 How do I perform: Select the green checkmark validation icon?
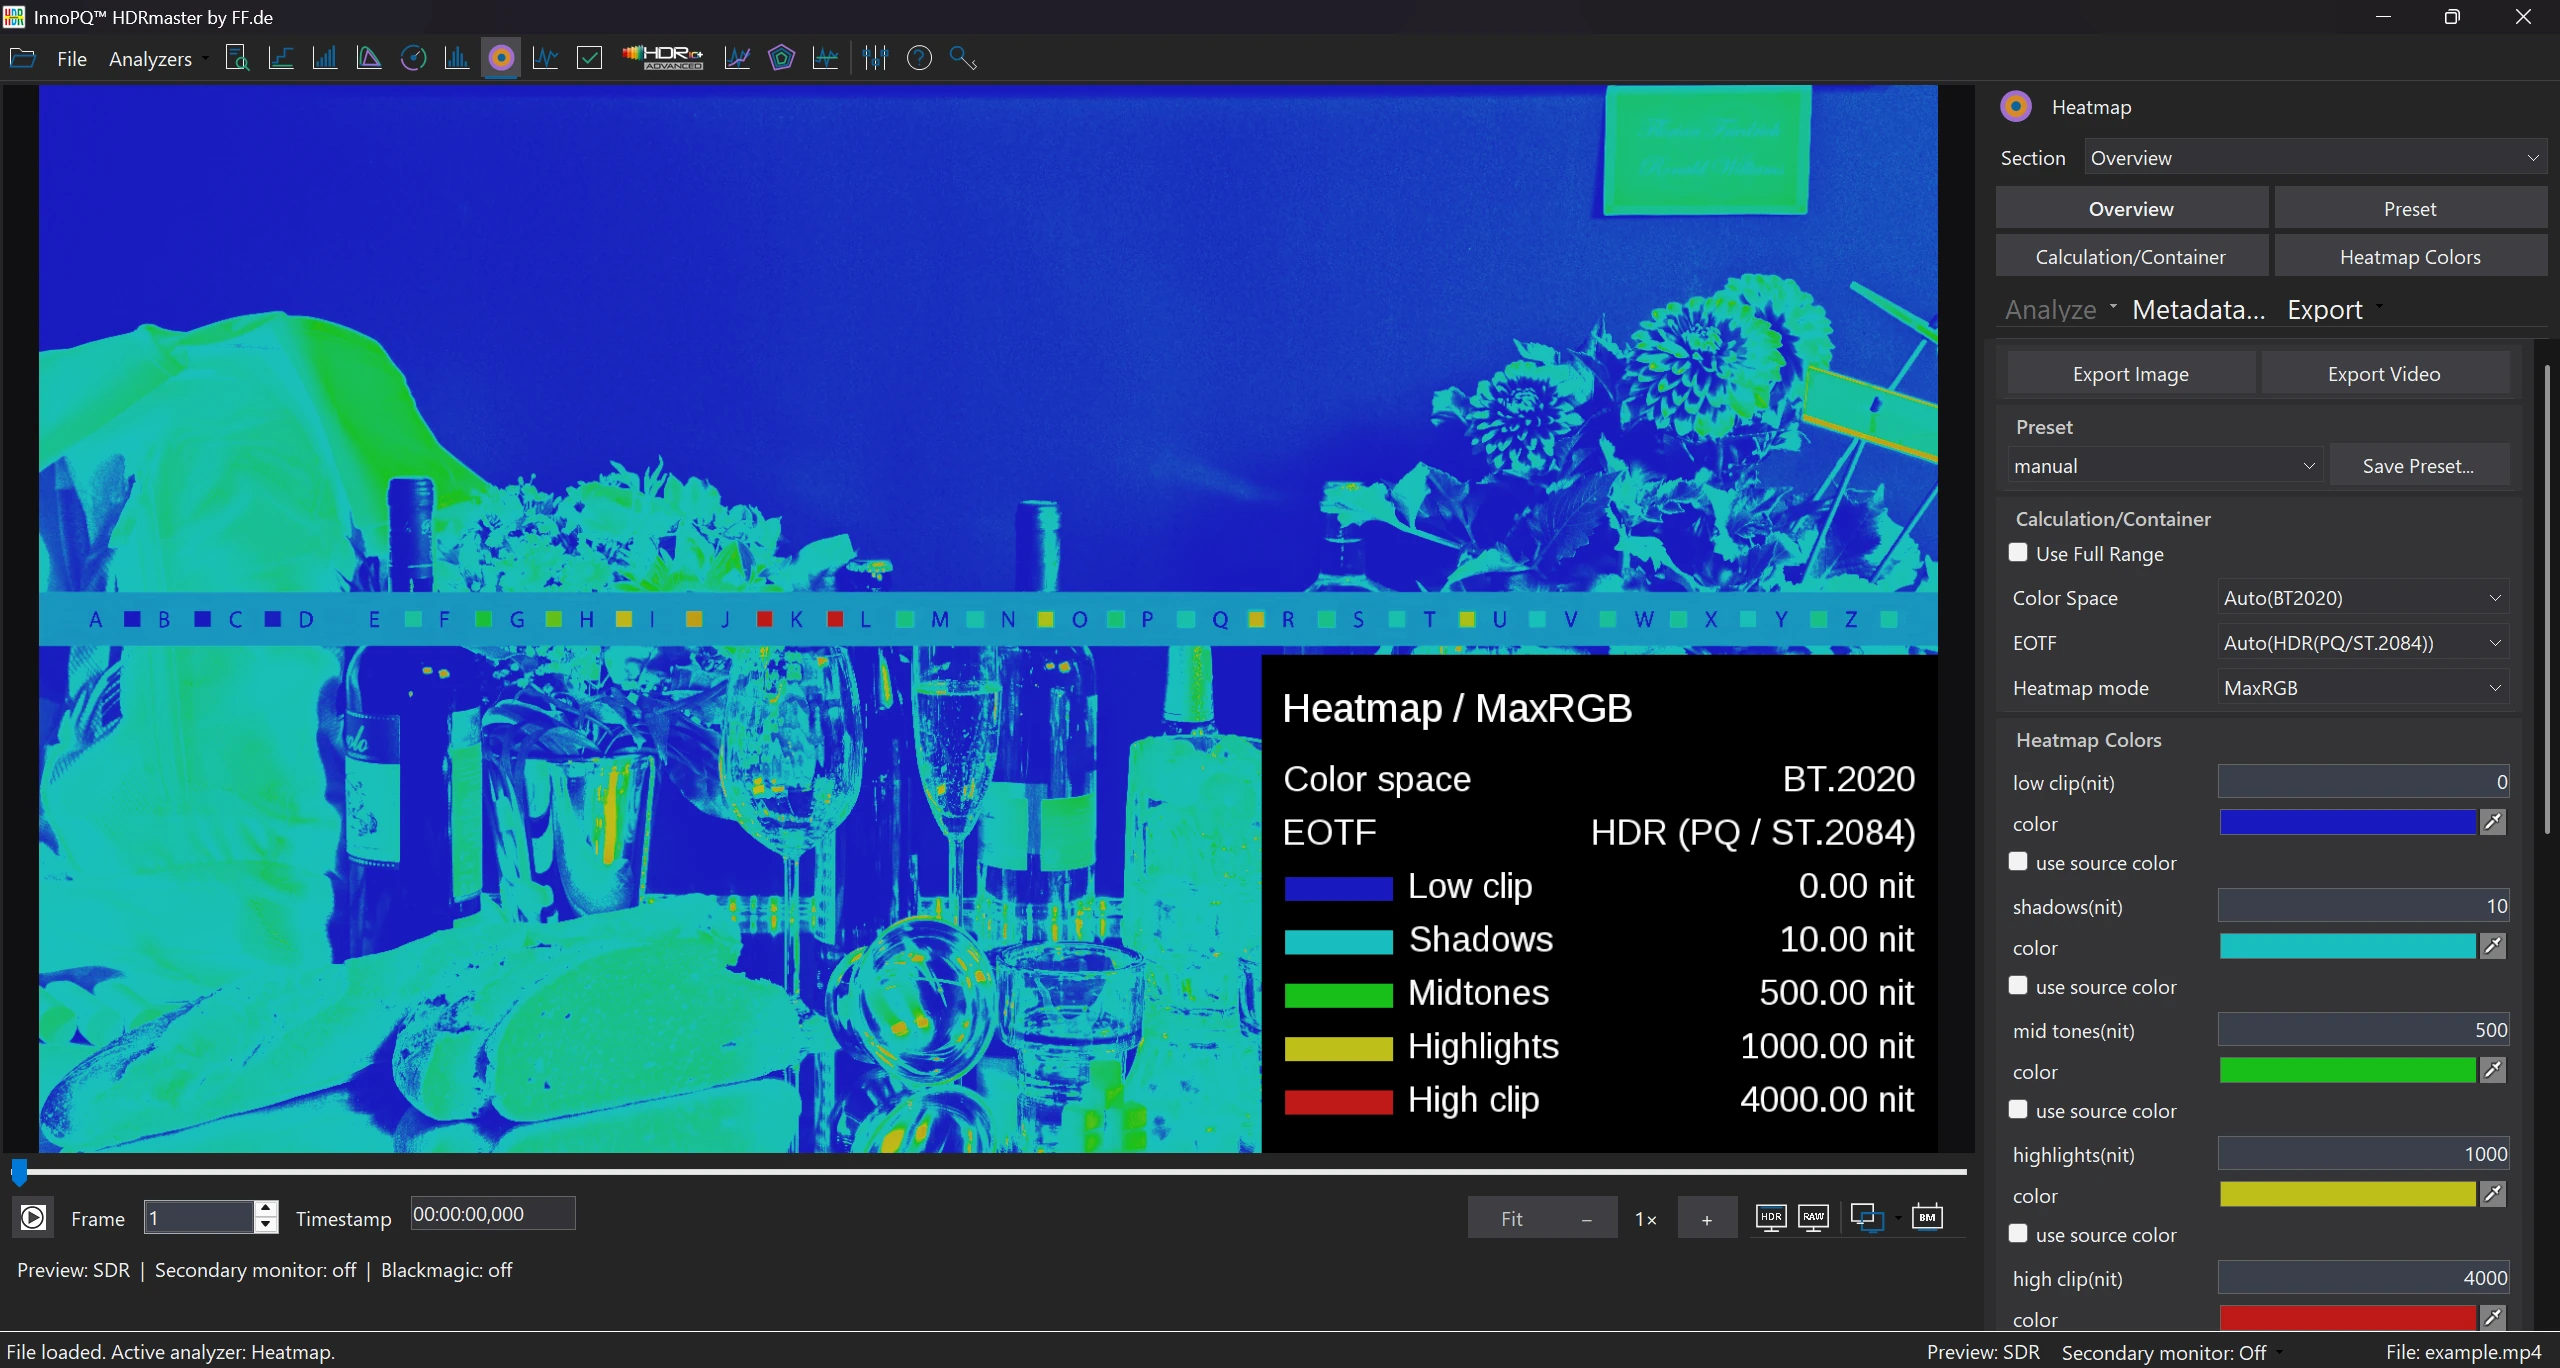590,58
